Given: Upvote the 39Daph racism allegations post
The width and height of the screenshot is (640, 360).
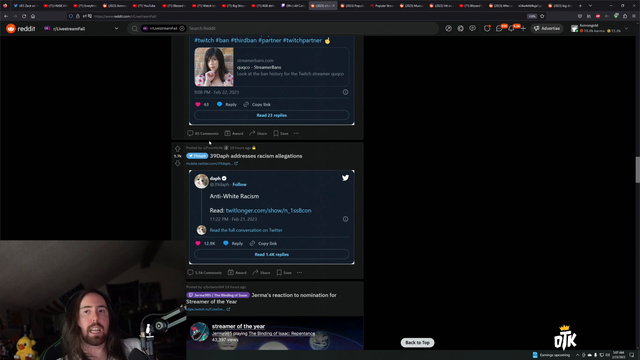Looking at the screenshot, I should pyautogui.click(x=178, y=149).
